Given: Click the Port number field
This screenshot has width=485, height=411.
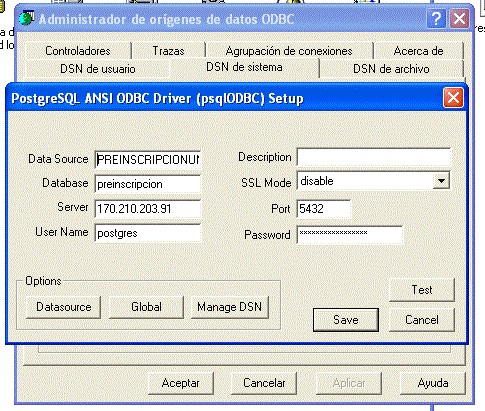Looking at the screenshot, I should coord(324,209).
